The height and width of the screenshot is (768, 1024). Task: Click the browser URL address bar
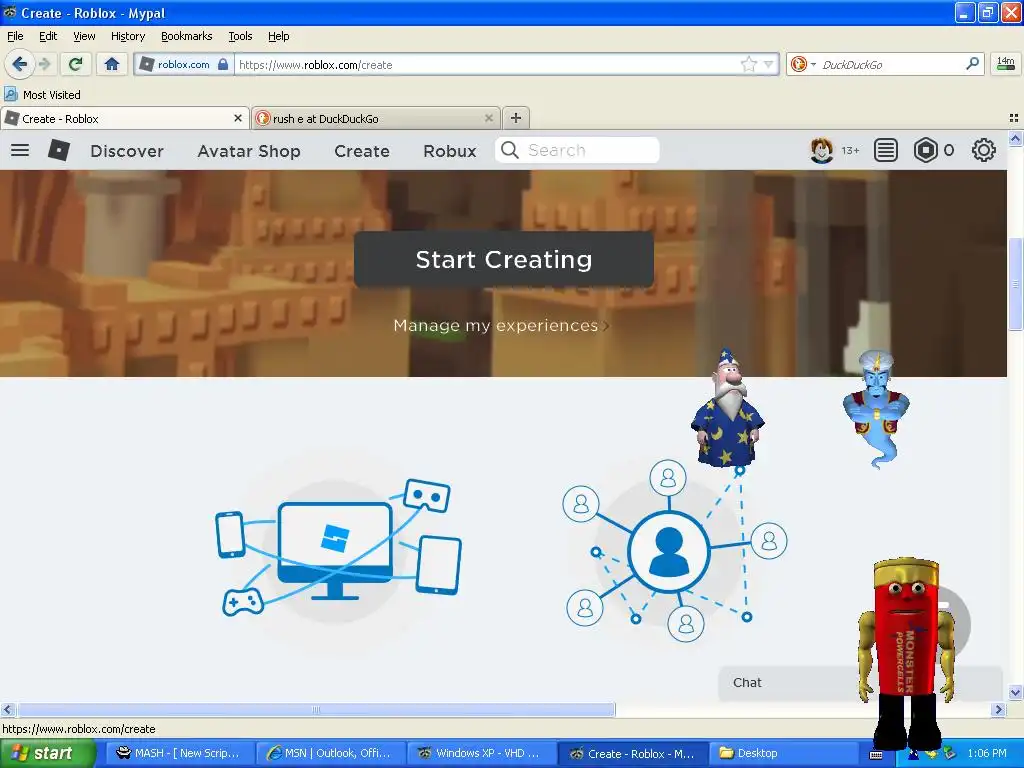(487, 64)
